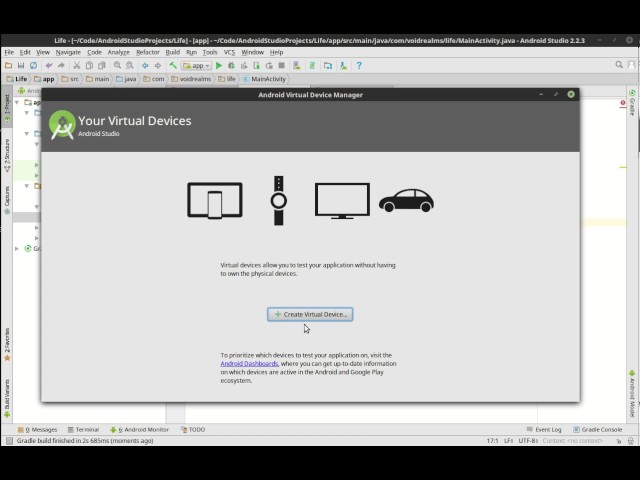The image size is (640, 480).
Task: Click the Stop square icon
Action: 282,65
